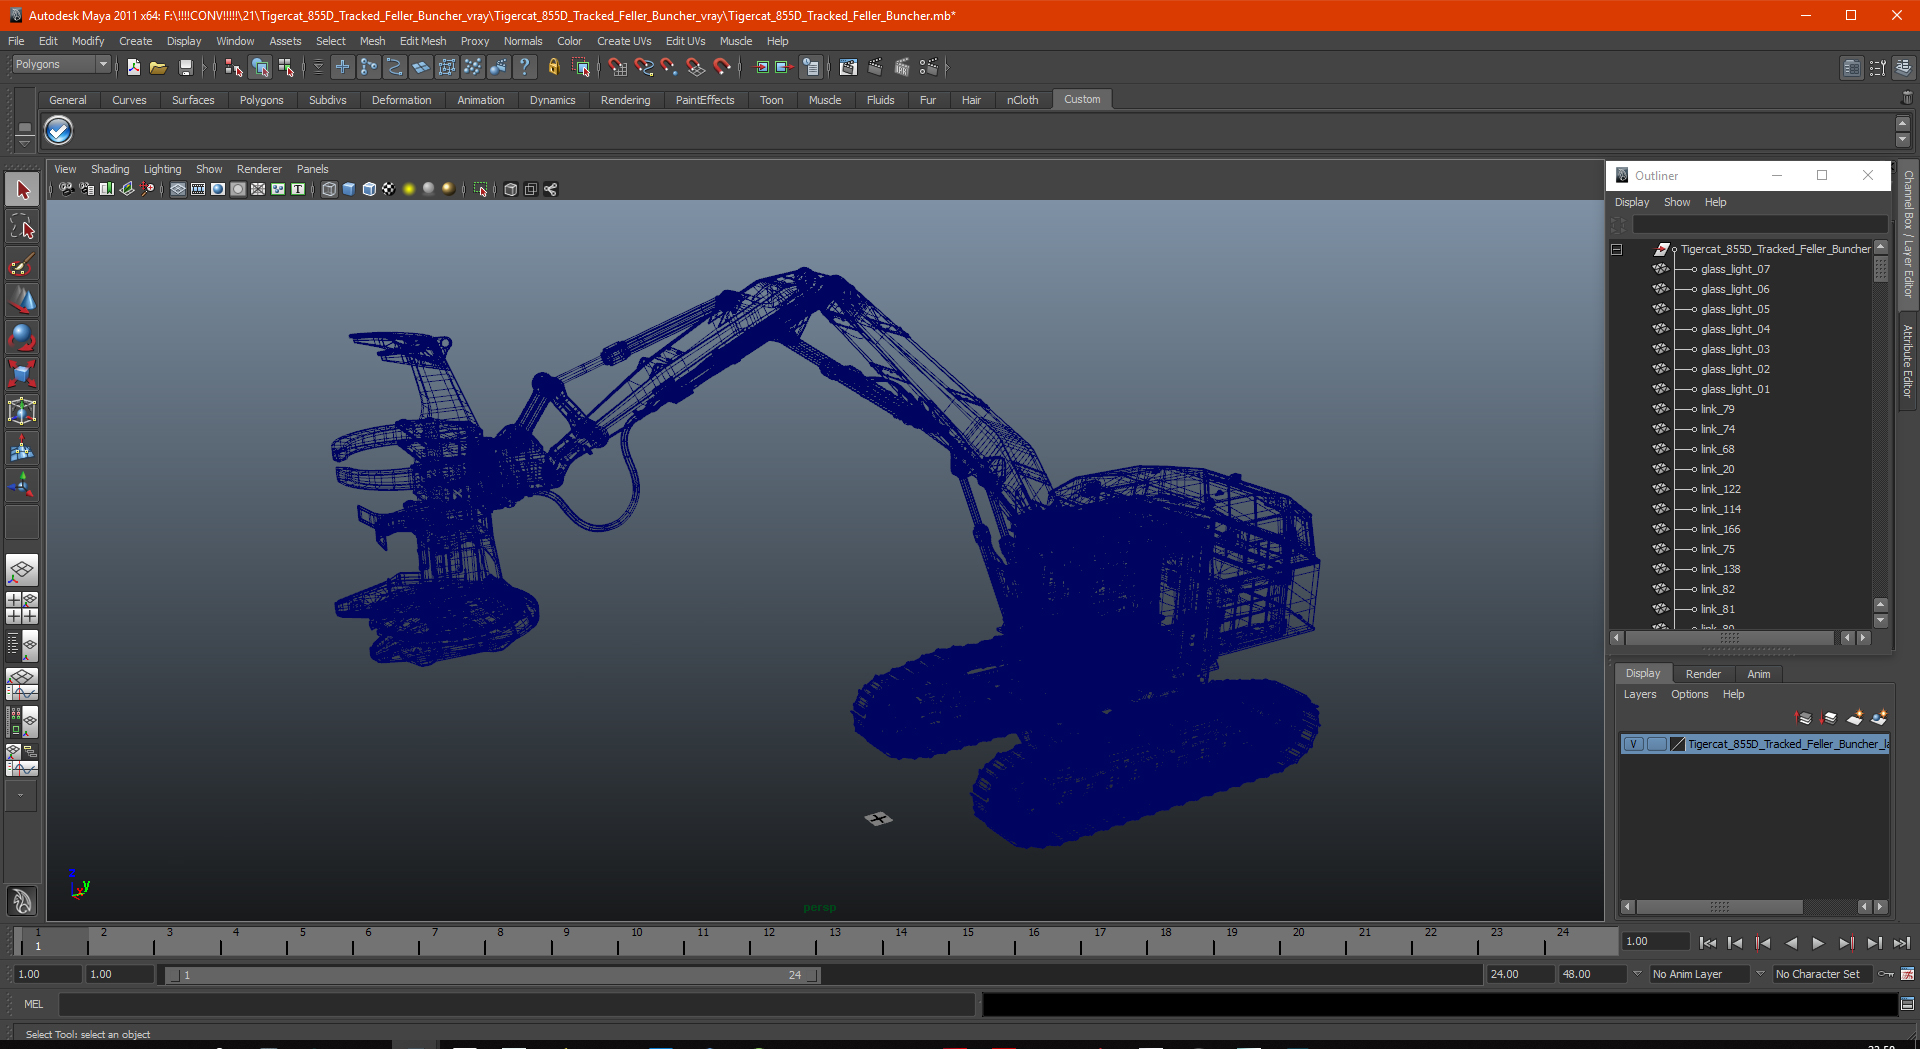Image resolution: width=1920 pixels, height=1049 pixels.
Task: Open the character set dropdown arrow
Action: (1760, 974)
